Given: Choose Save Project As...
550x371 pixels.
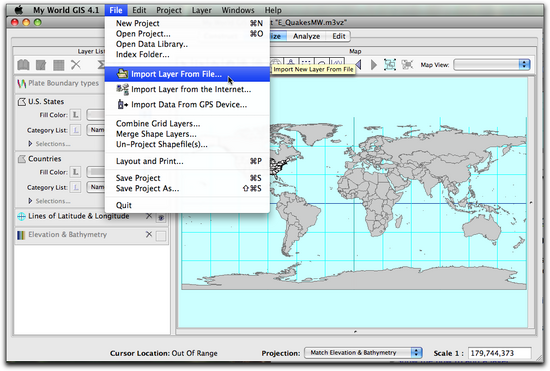Looking at the screenshot, I should [188, 188].
